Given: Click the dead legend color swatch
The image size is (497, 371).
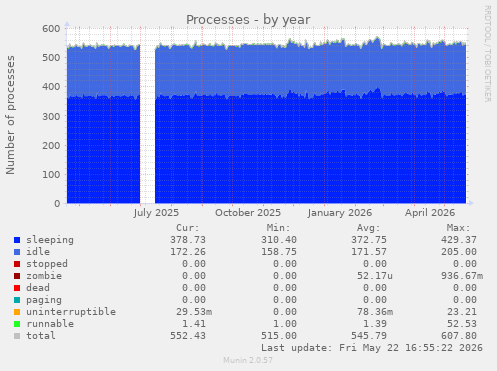Looking at the screenshot, I should tap(17, 288).
